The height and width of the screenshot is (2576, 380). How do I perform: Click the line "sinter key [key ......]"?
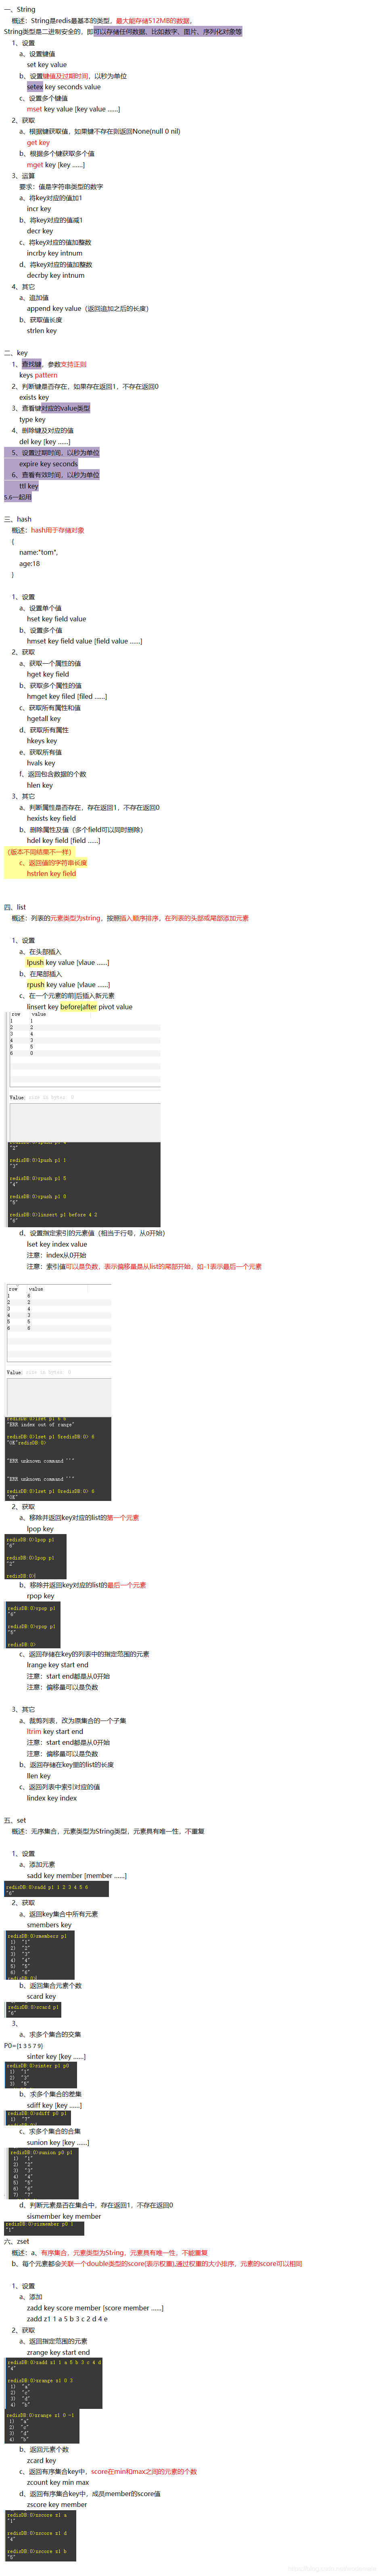57,2057
